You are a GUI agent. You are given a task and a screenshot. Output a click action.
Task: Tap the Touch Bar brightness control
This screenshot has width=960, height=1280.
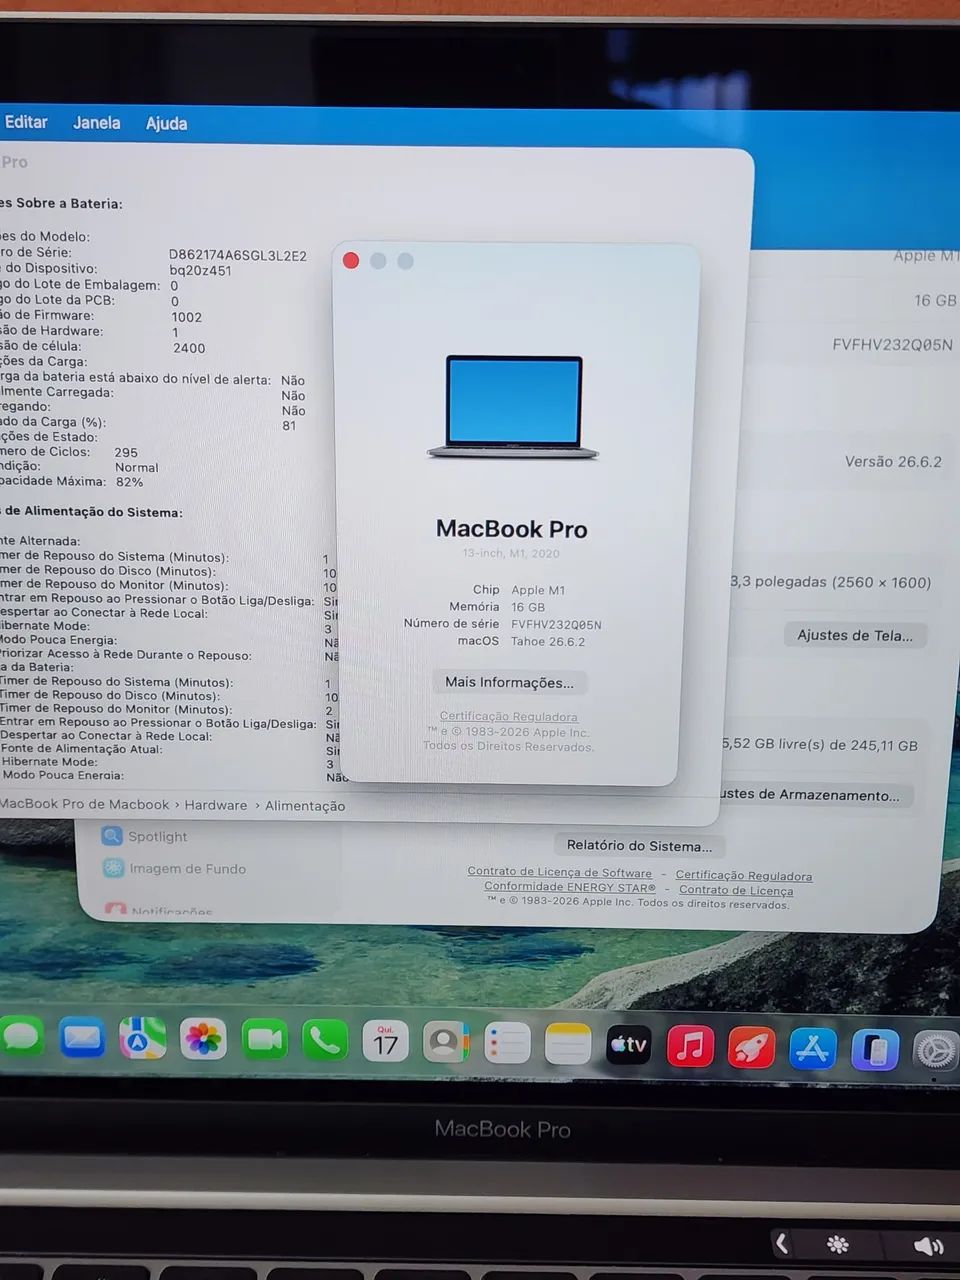point(837,1244)
